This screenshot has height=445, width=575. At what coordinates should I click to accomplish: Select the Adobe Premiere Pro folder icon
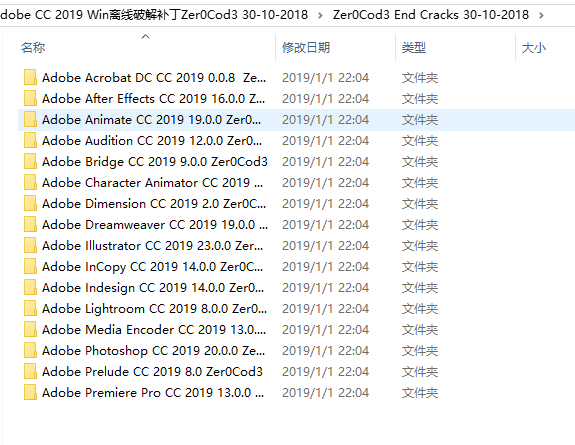point(30,393)
